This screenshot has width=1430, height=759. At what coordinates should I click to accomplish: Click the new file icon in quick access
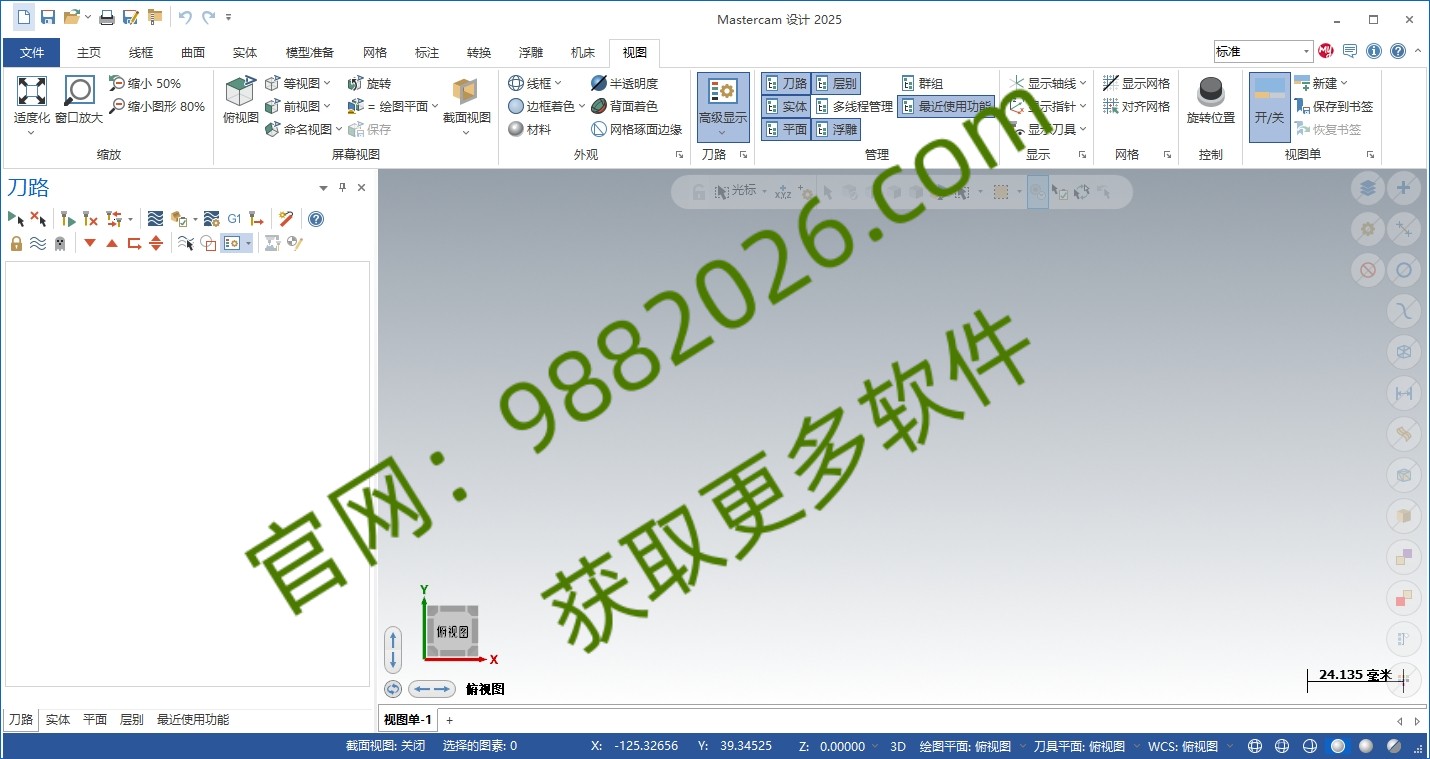(24, 17)
